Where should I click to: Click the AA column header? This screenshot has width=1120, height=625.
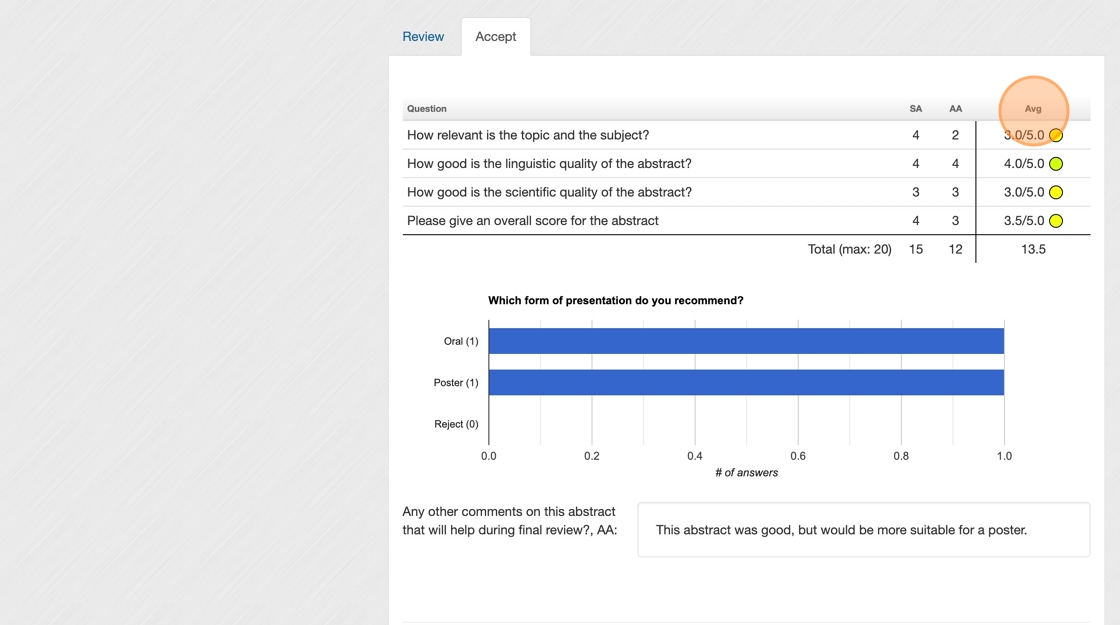[955, 109]
